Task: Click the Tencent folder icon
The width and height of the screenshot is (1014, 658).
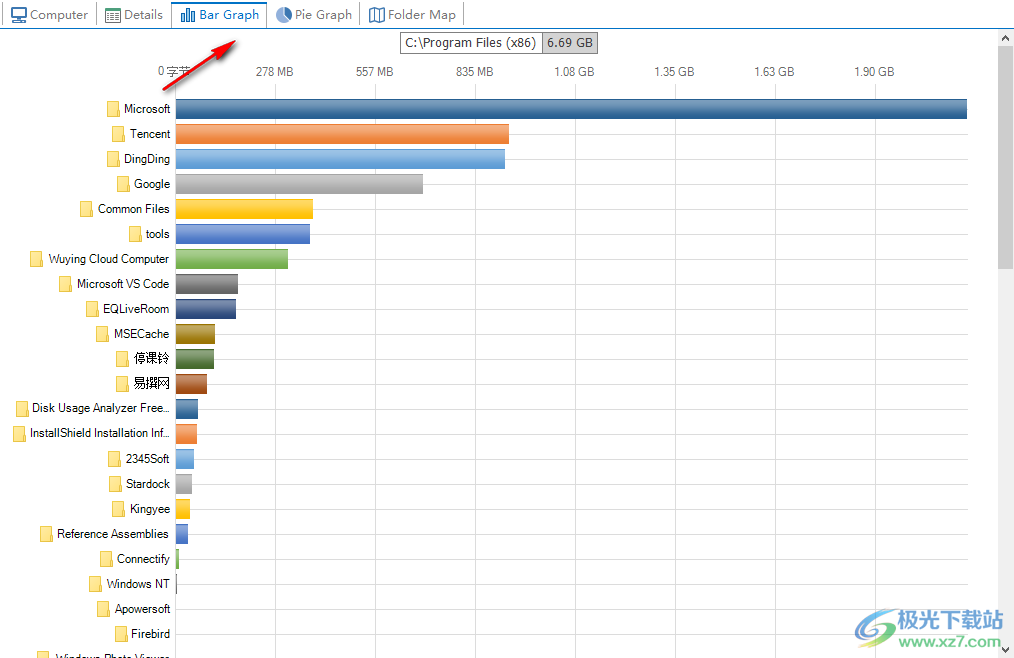Action: [118, 134]
